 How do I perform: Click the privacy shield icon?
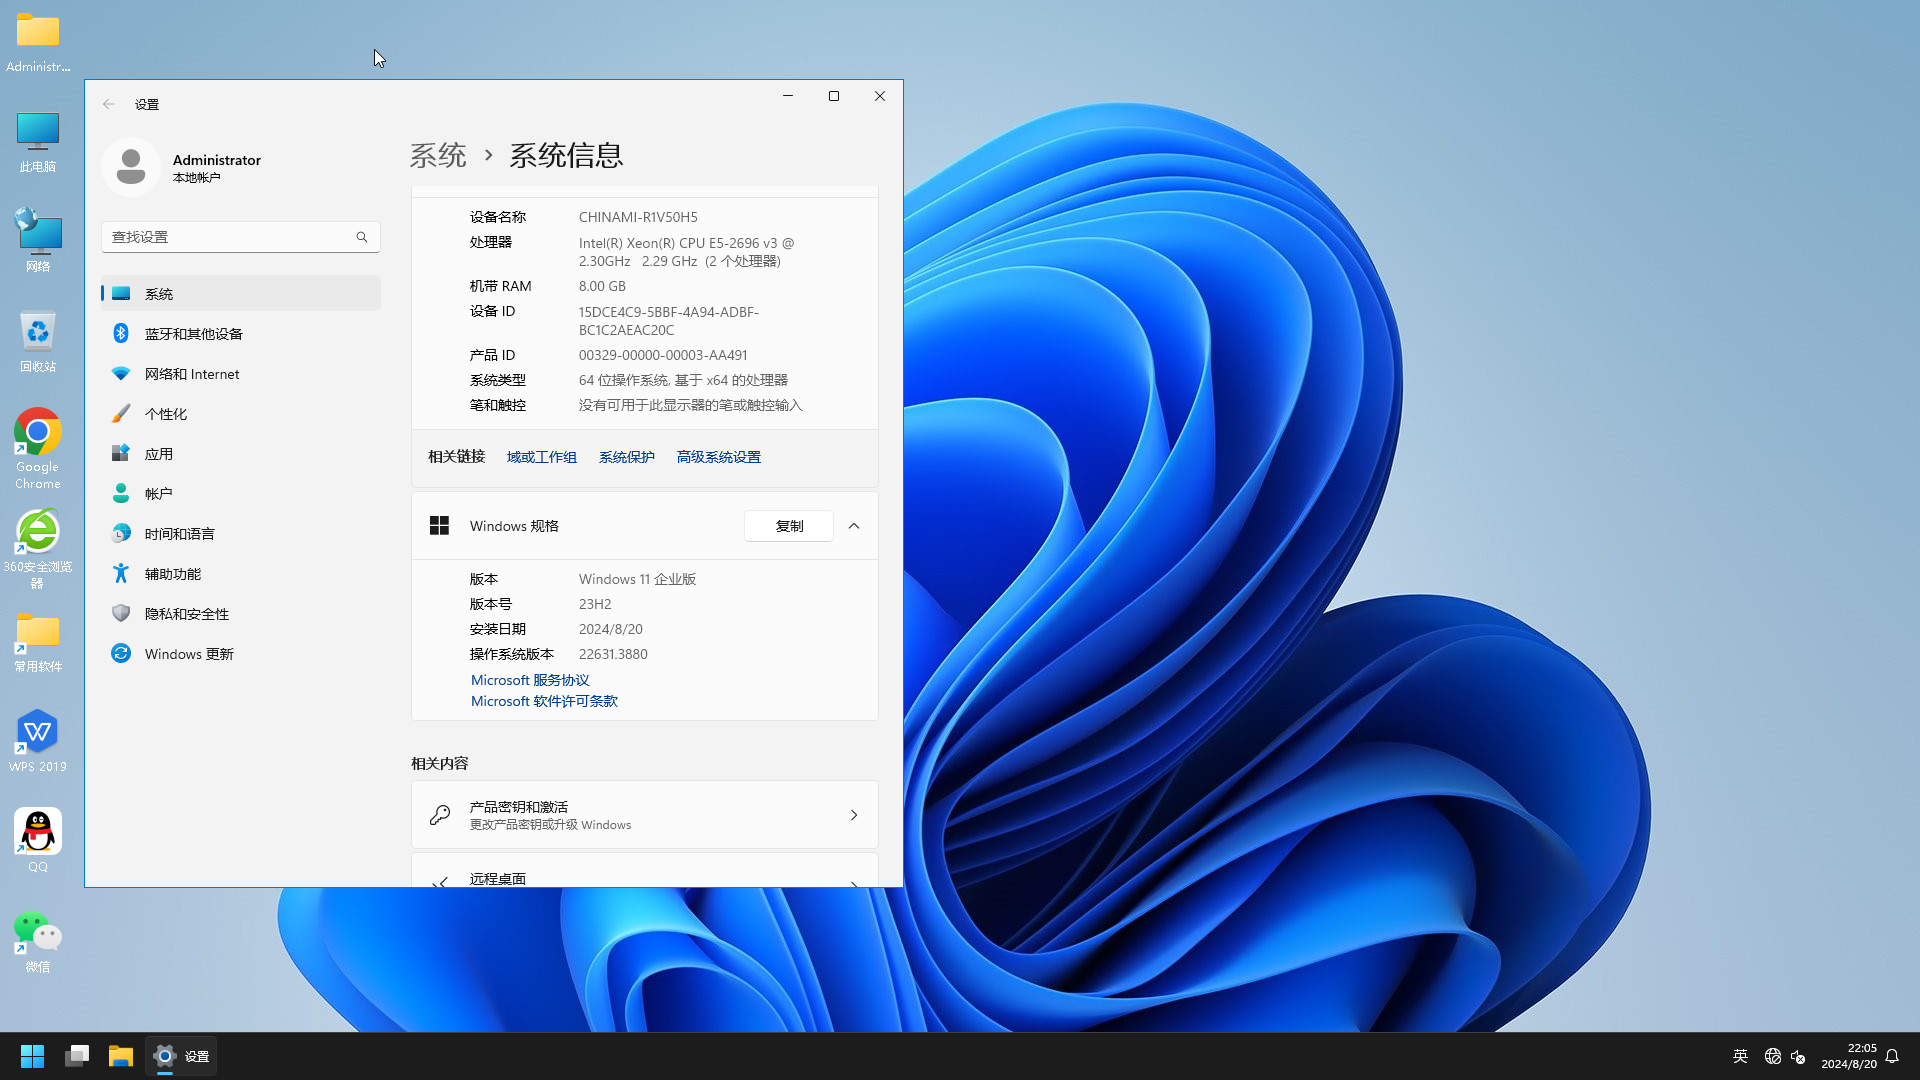click(x=121, y=613)
